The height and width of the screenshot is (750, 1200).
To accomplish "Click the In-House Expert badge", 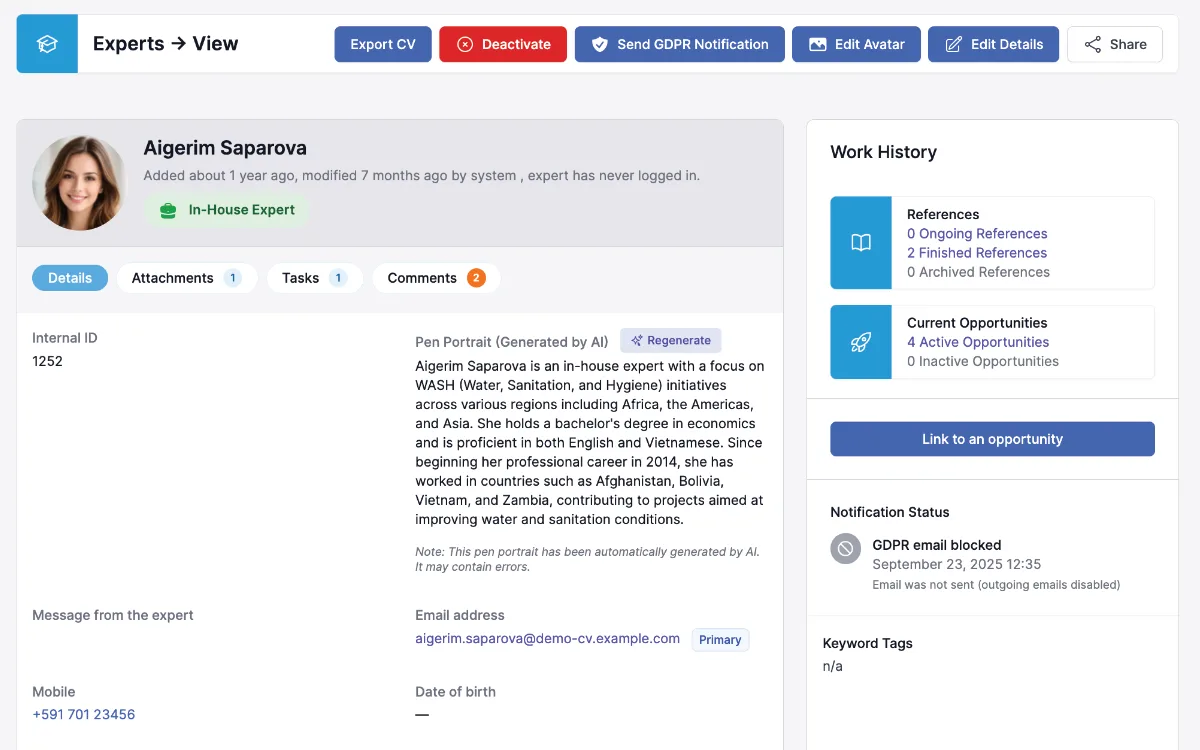I will [x=227, y=210].
